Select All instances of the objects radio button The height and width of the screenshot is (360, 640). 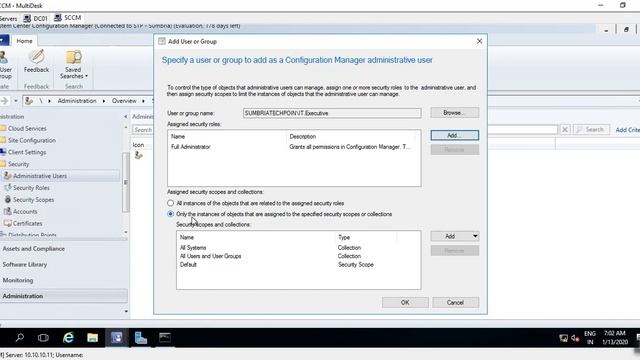click(x=171, y=203)
